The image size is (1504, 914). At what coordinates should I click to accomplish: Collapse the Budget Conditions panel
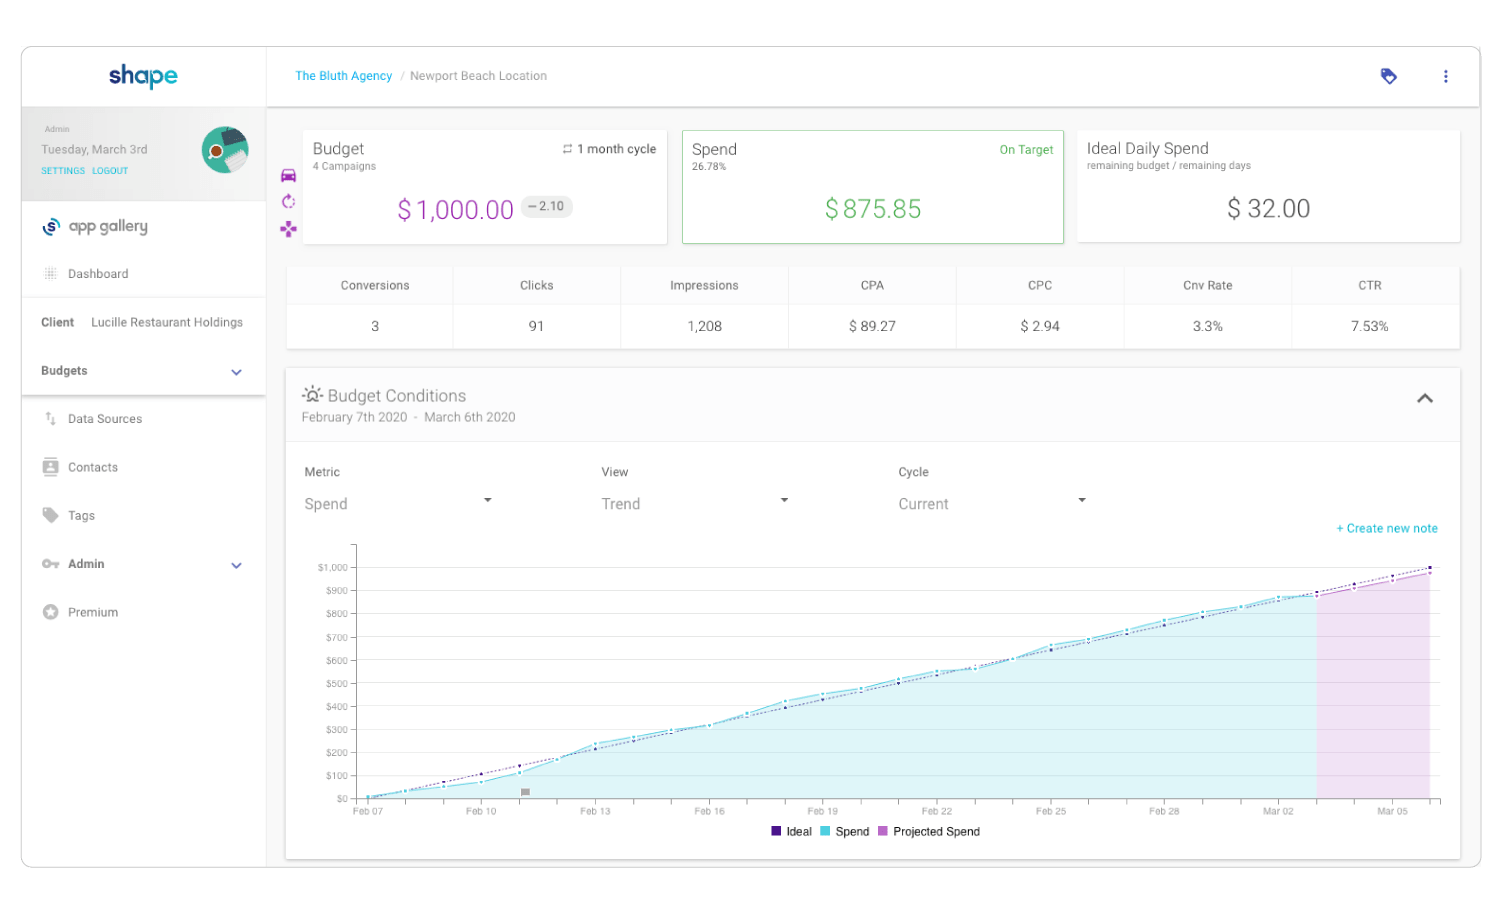click(1425, 398)
